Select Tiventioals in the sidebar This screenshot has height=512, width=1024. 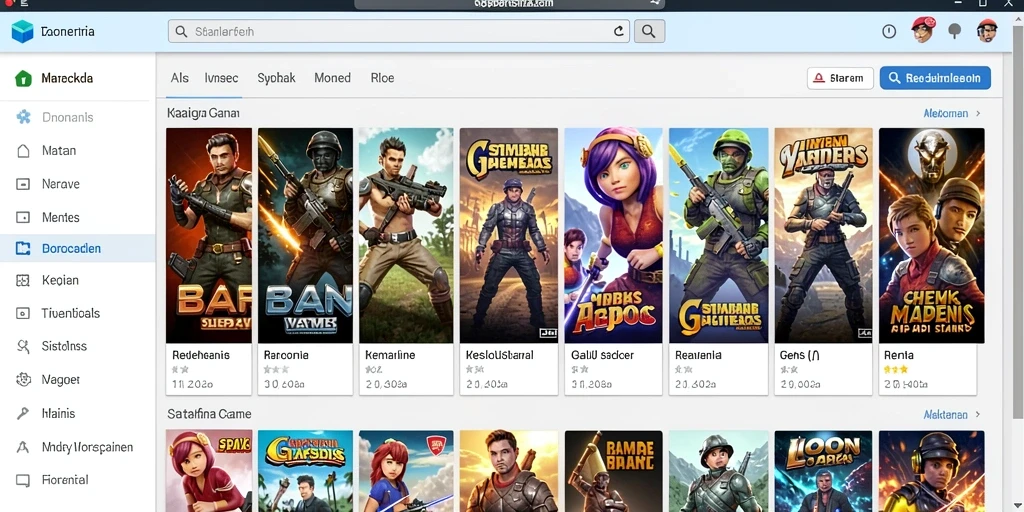pyautogui.click(x=71, y=313)
